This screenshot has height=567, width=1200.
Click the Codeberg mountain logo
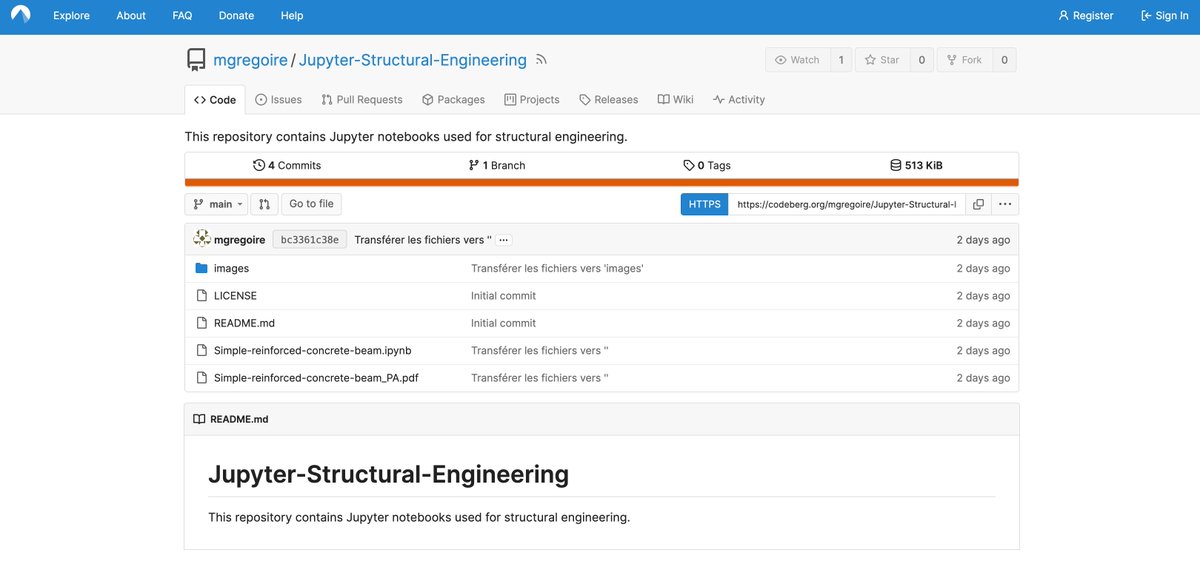pyautogui.click(x=20, y=15)
